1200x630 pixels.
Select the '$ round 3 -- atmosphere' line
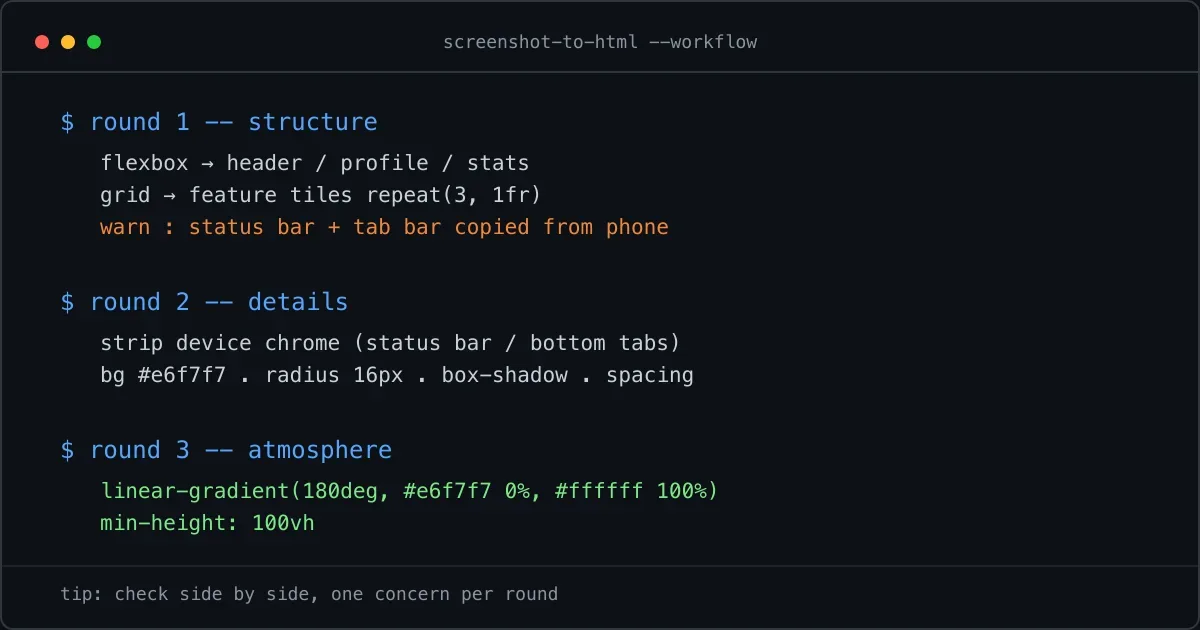(226, 450)
